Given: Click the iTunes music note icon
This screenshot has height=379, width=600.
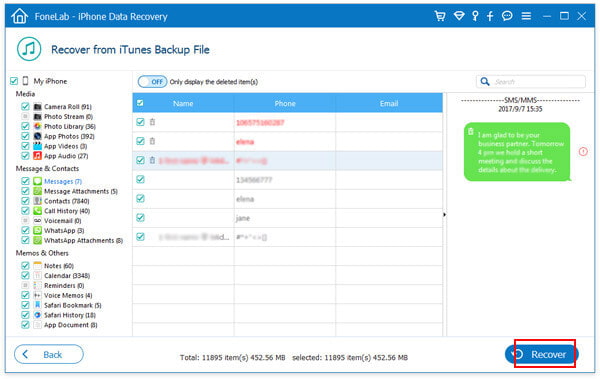Looking at the screenshot, I should coord(29,49).
